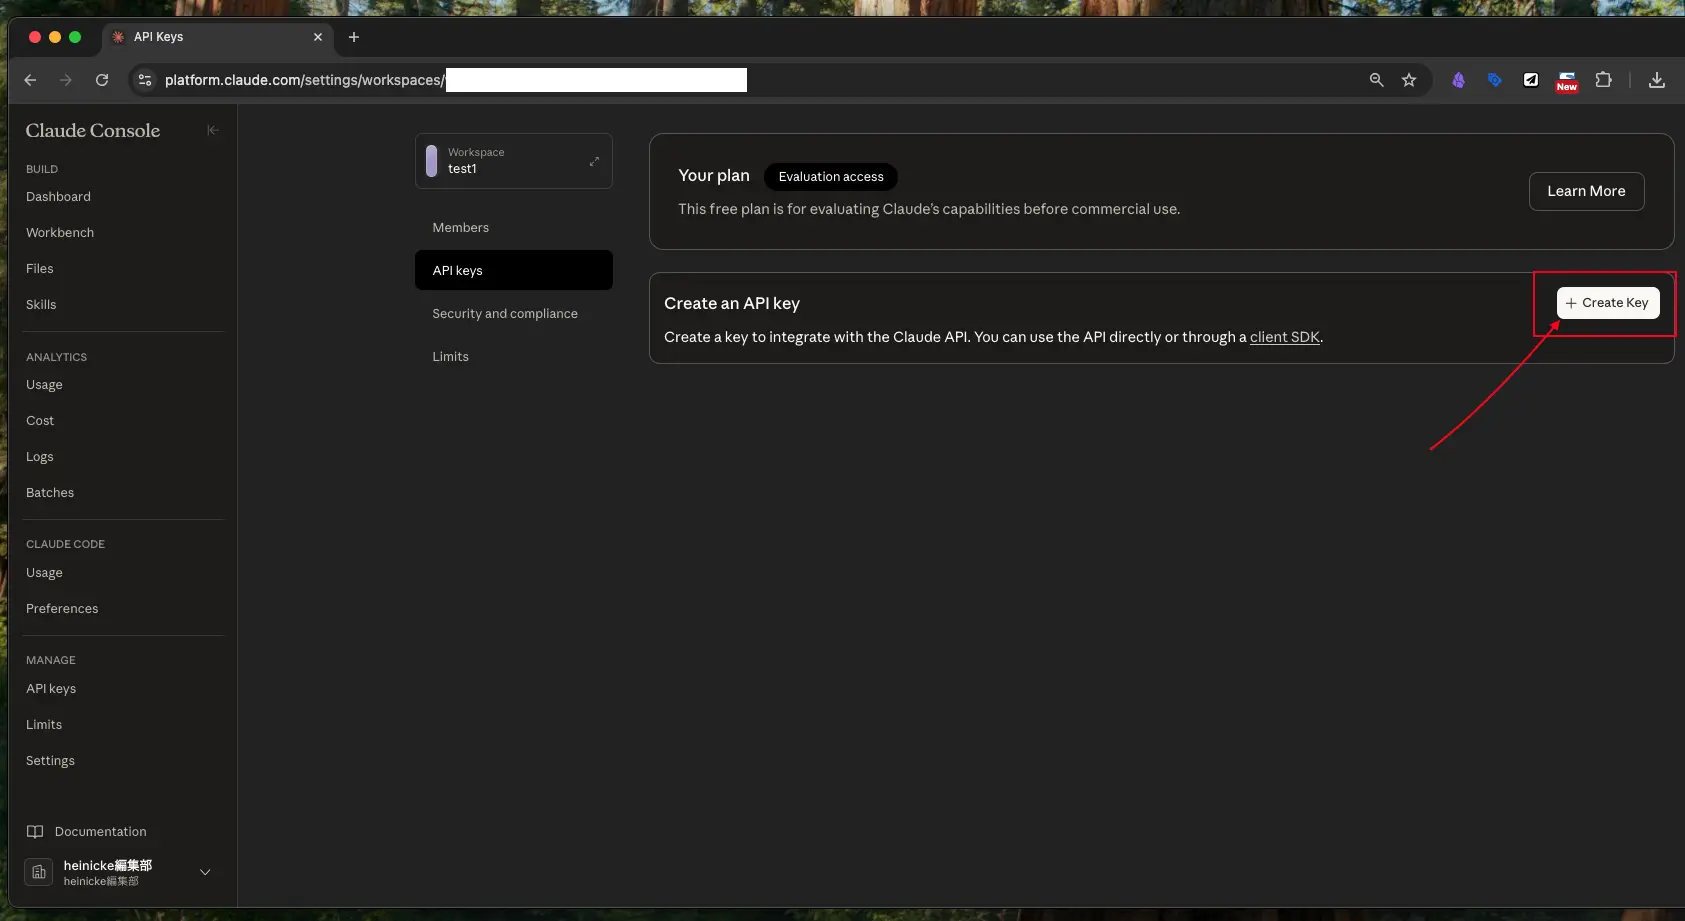Click the browser downloads icon

click(1657, 80)
